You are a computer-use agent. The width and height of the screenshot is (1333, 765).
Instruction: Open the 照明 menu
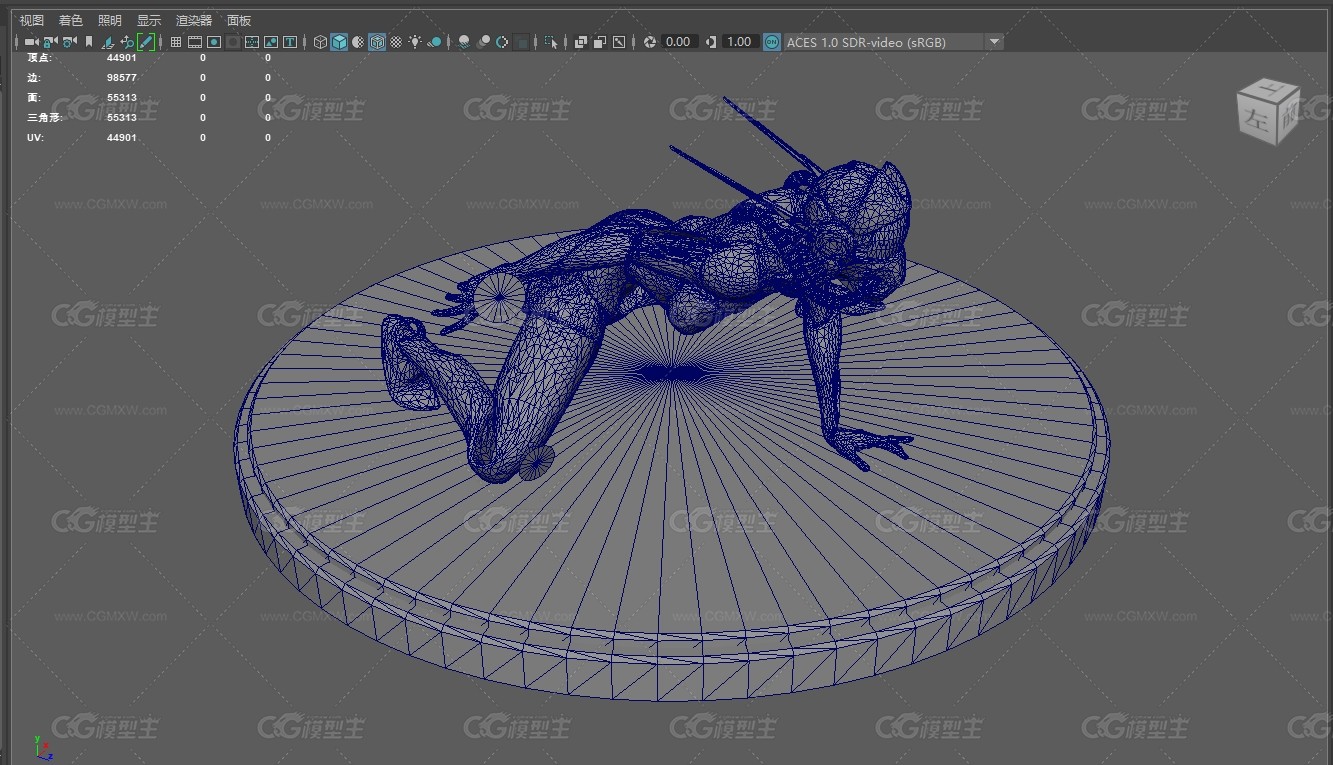pos(110,20)
